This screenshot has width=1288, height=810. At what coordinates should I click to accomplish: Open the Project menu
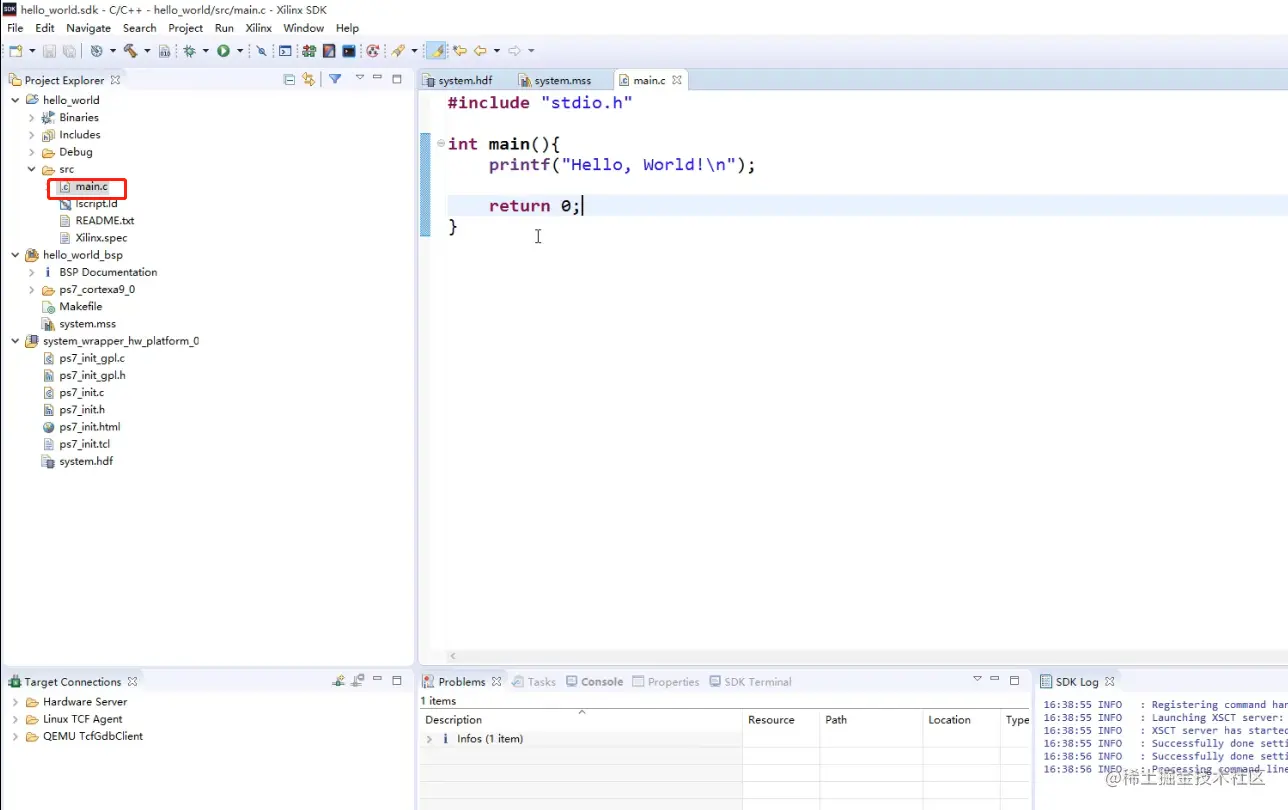[186, 28]
